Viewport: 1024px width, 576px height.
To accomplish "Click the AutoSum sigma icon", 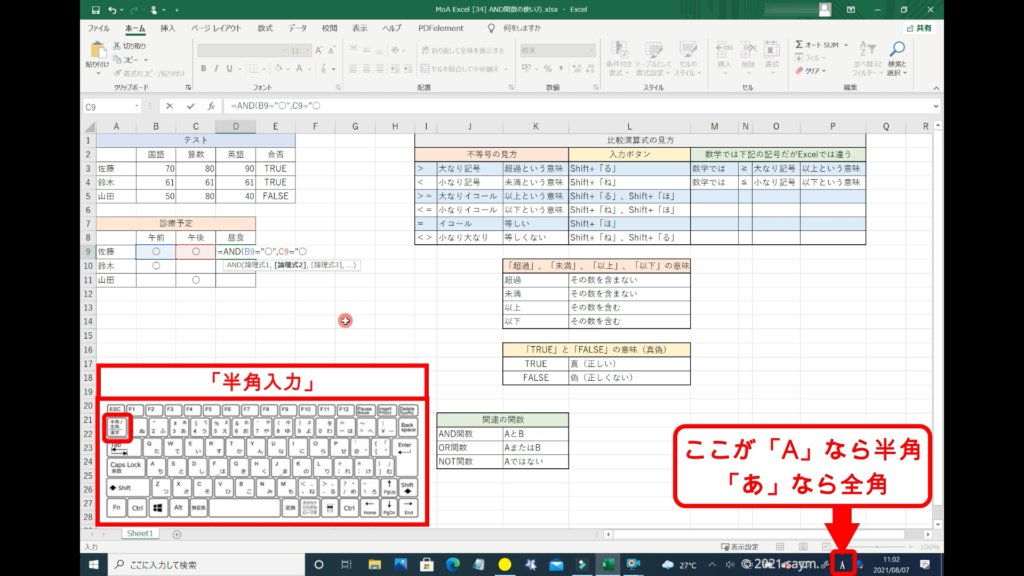I will click(800, 45).
